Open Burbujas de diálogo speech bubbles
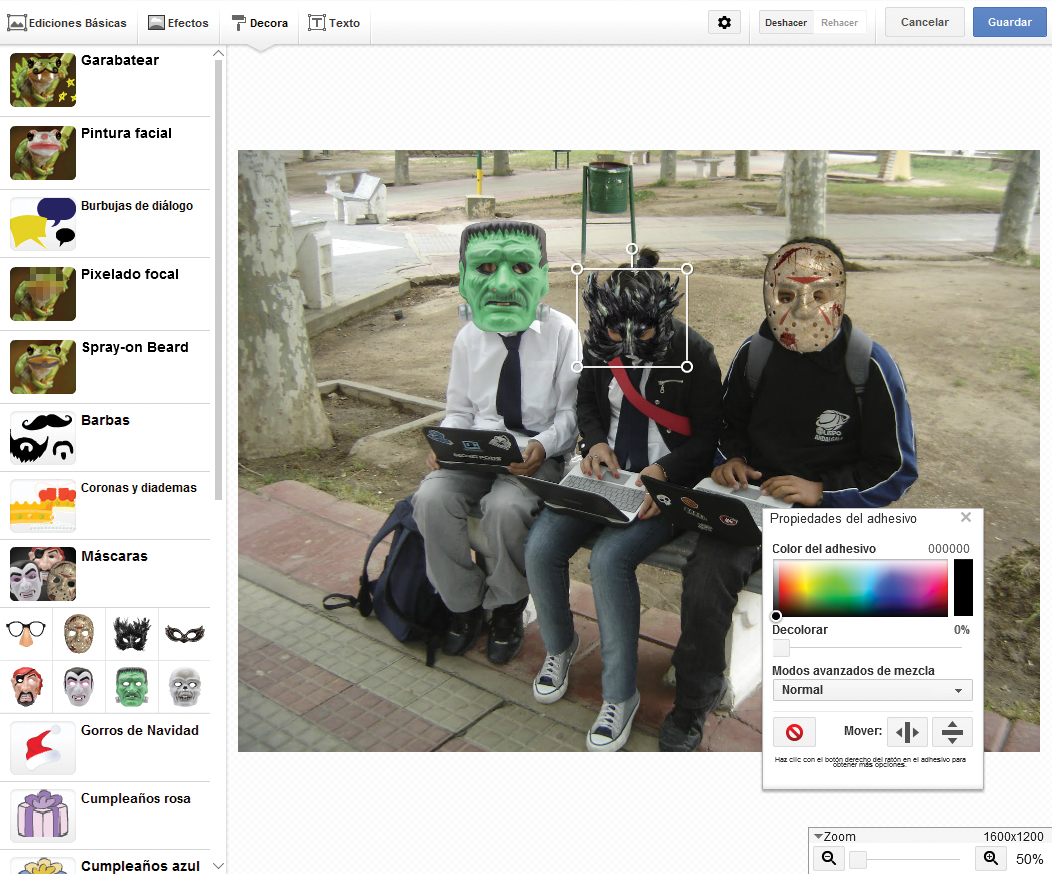Viewport: 1052px width, 874px height. 43,224
